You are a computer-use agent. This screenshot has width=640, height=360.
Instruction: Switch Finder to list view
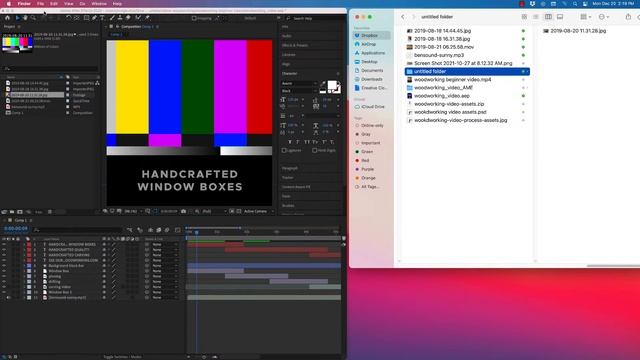[536, 17]
